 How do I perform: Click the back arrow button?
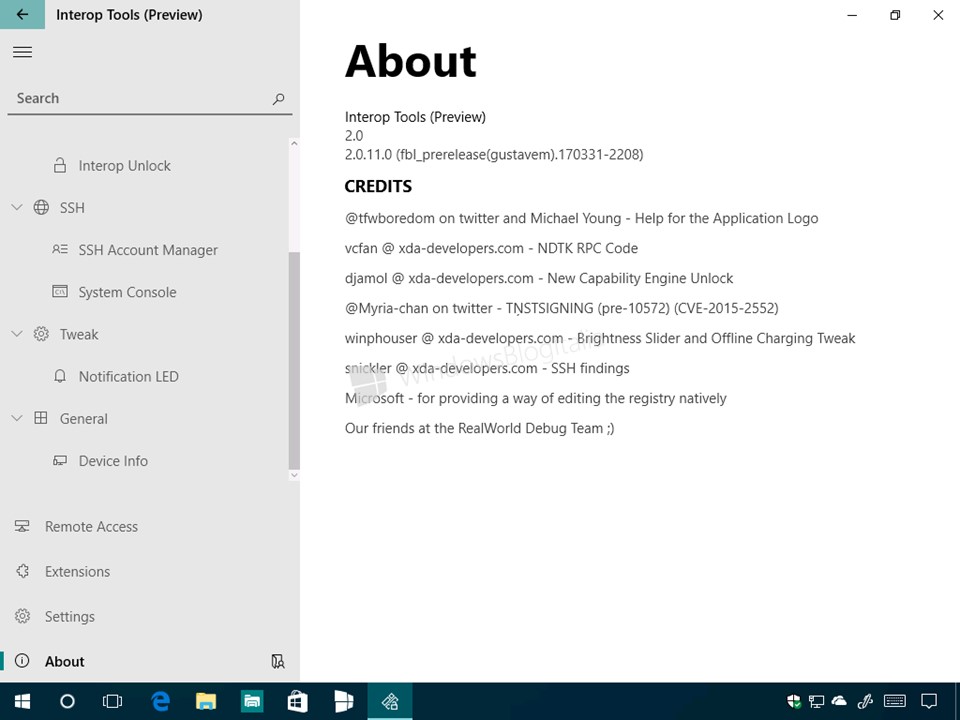click(x=22, y=15)
